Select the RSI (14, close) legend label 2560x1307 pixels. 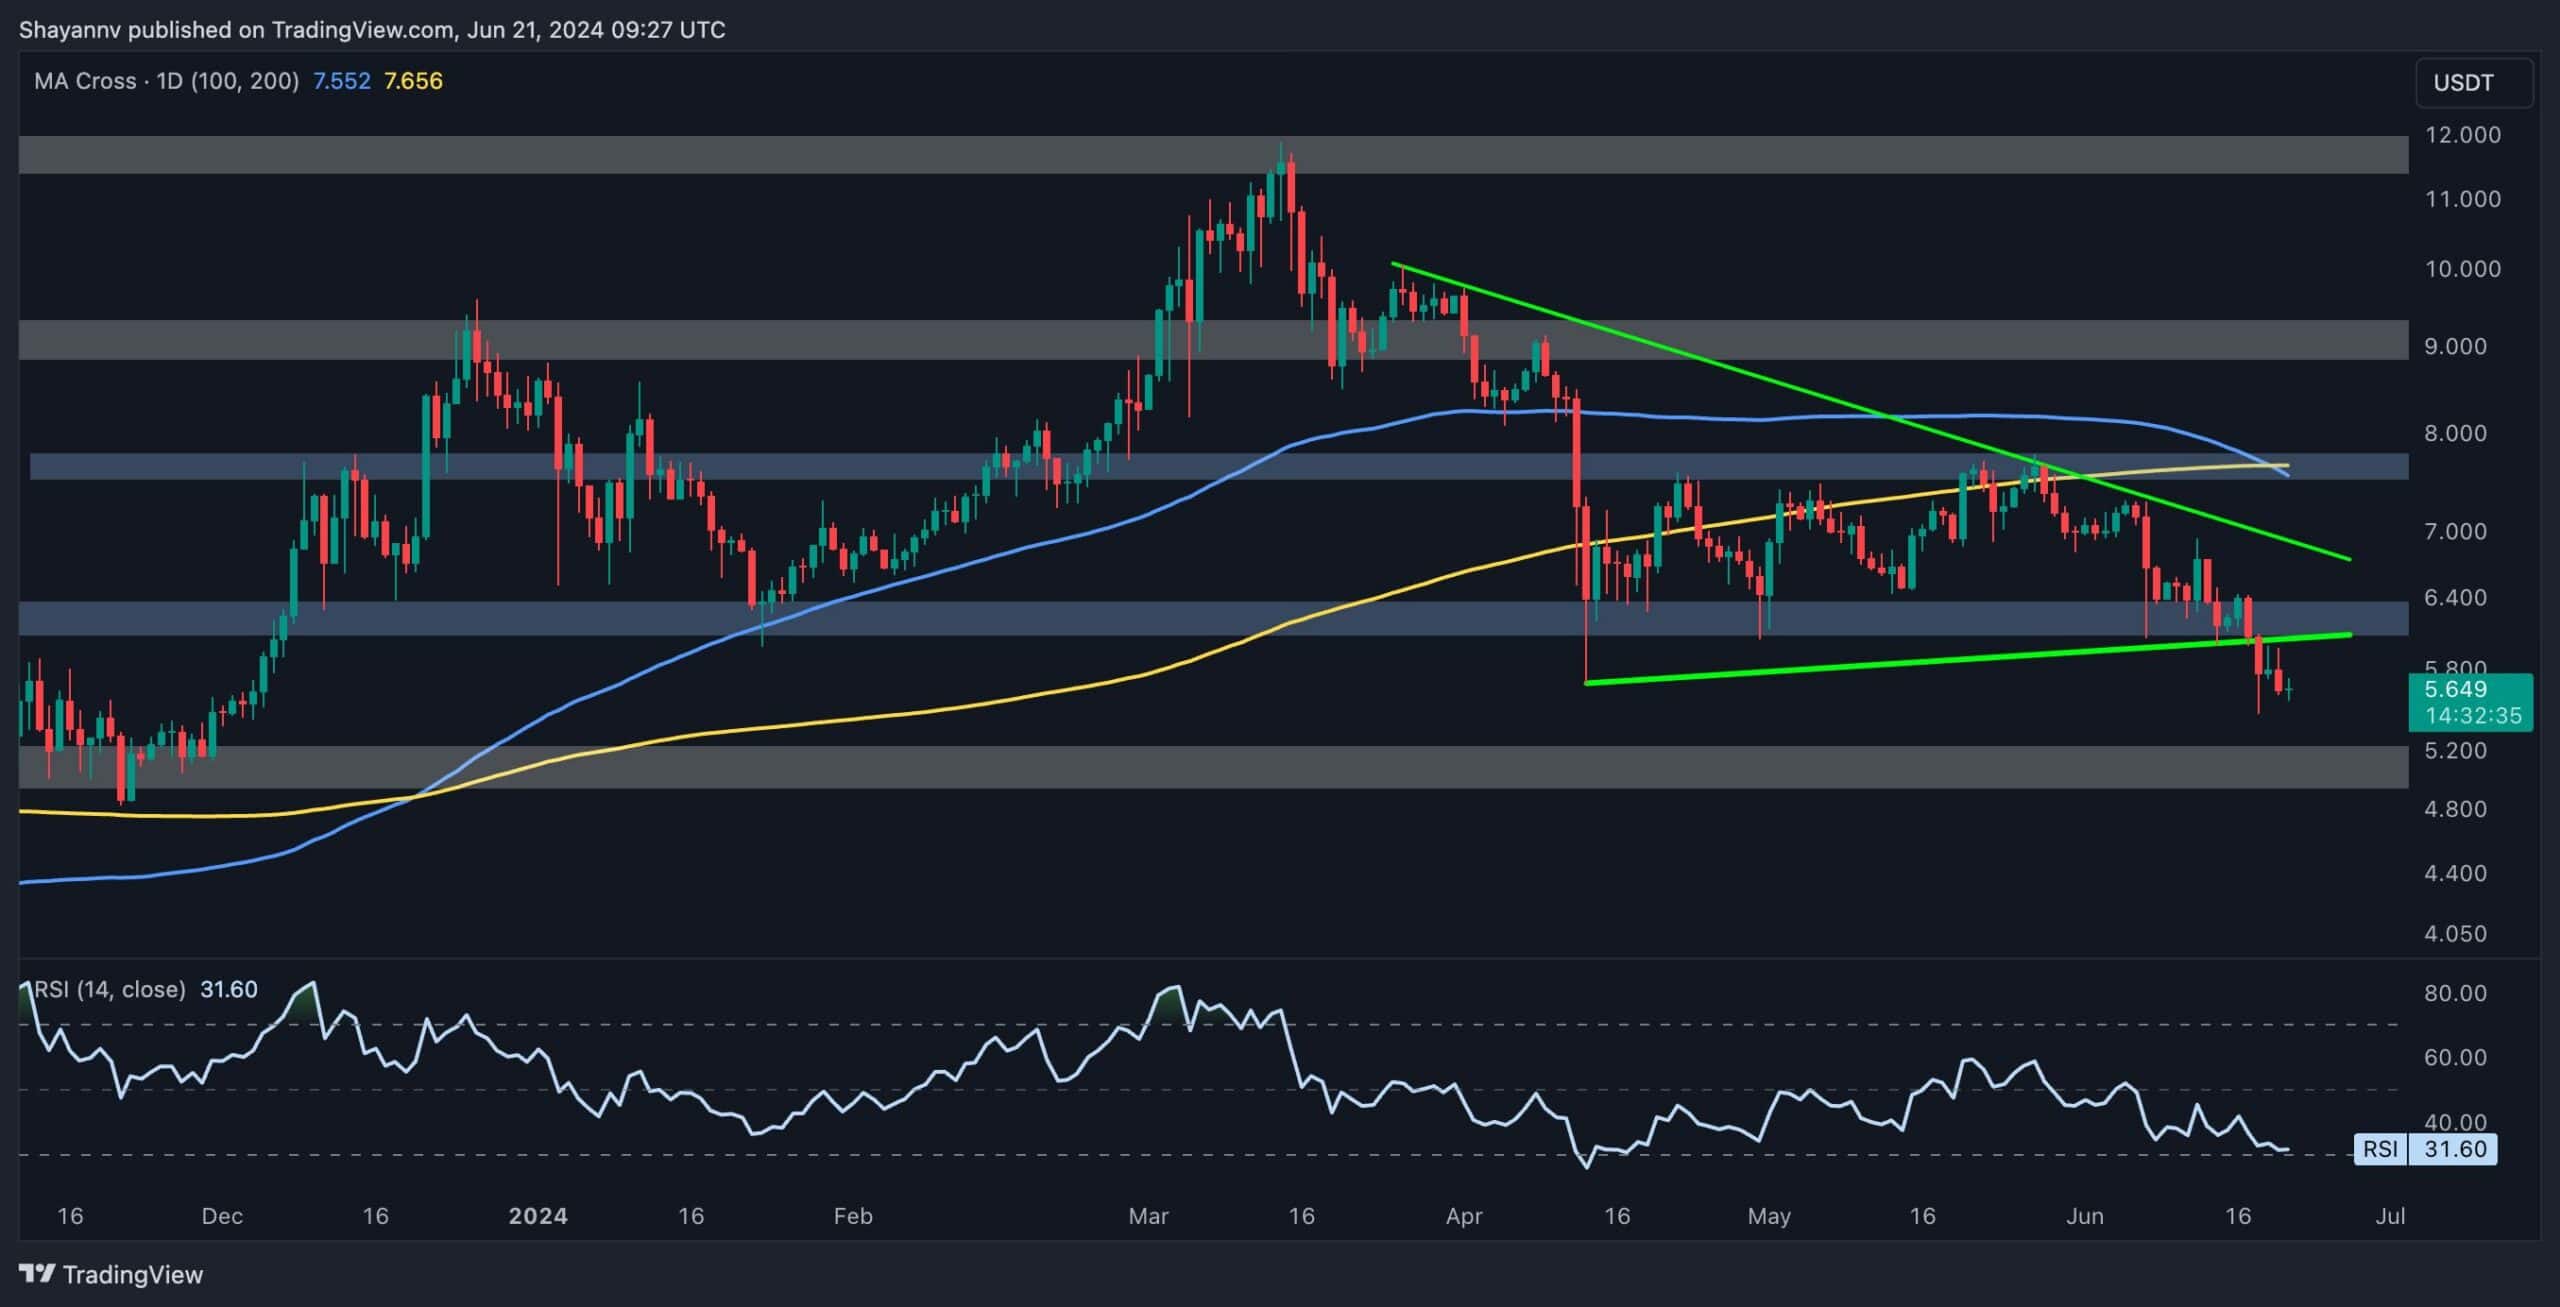point(110,989)
